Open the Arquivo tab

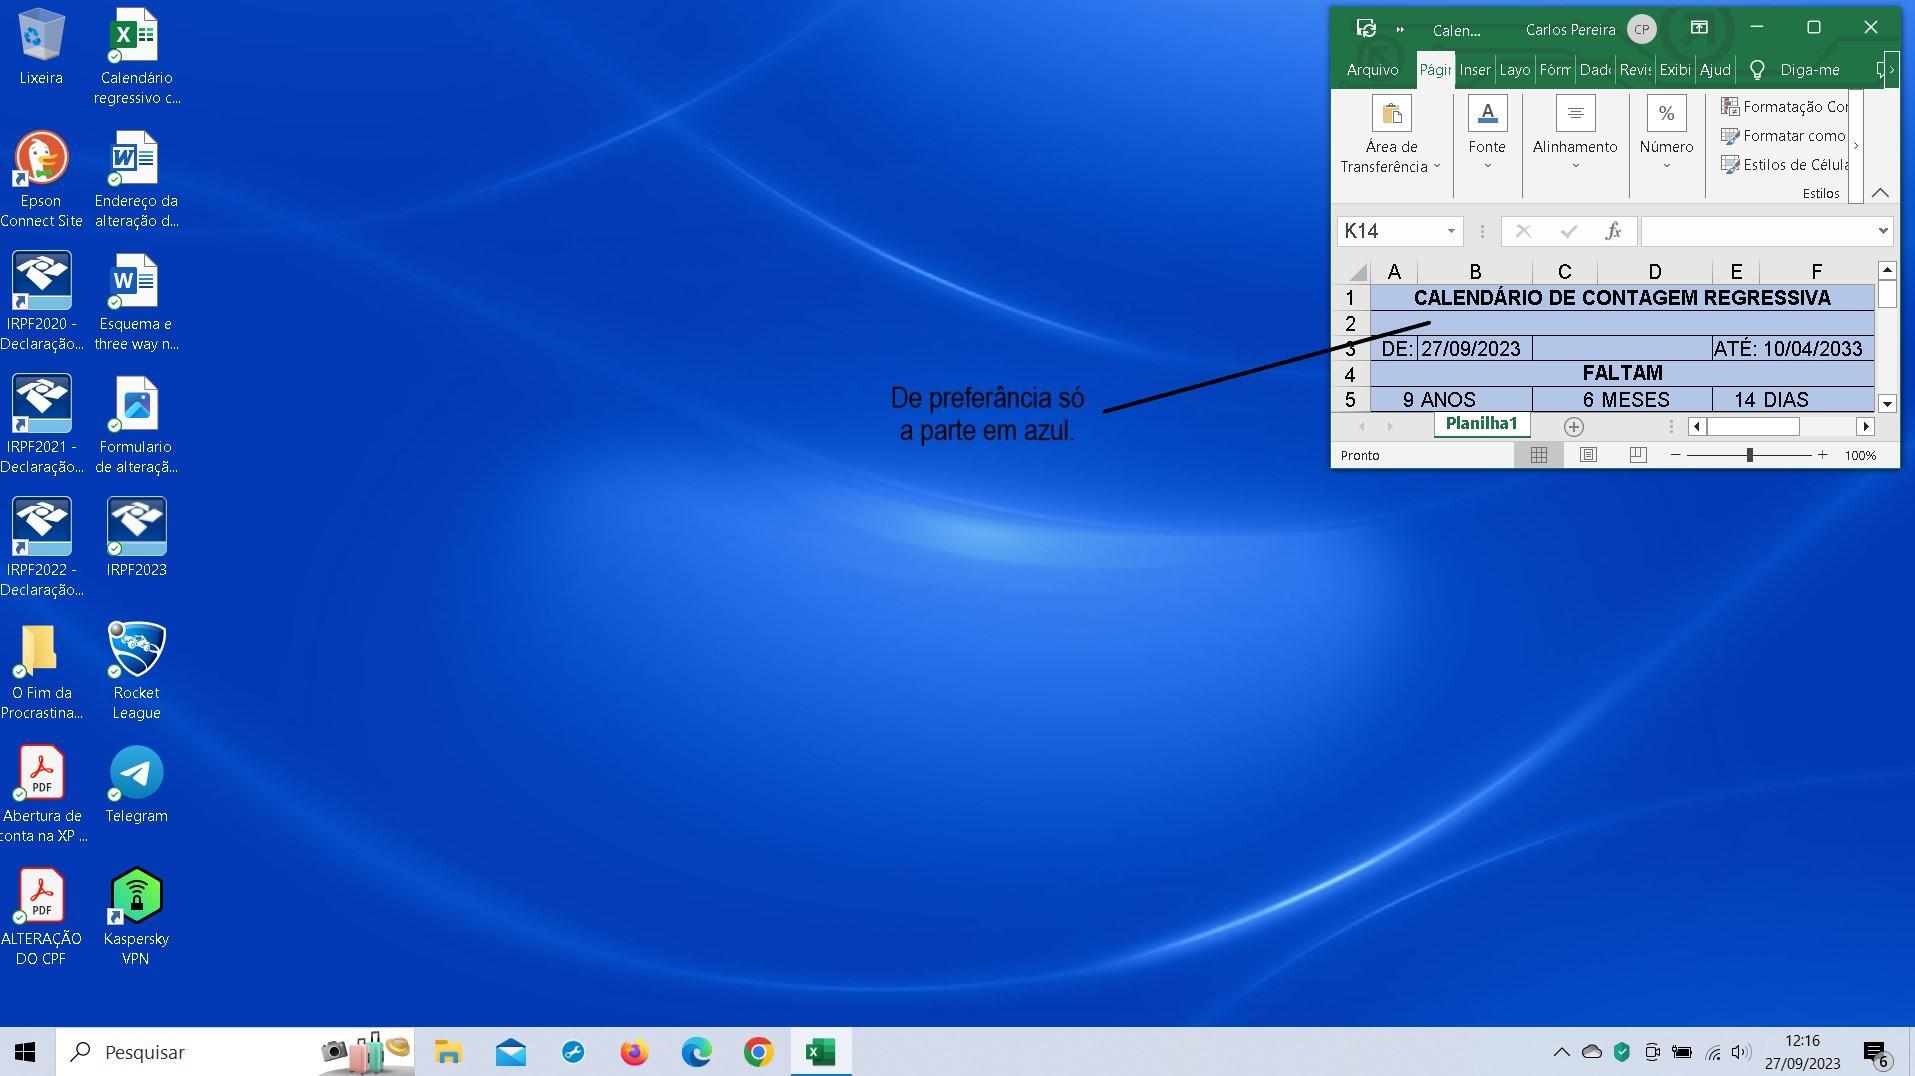pyautogui.click(x=1372, y=70)
